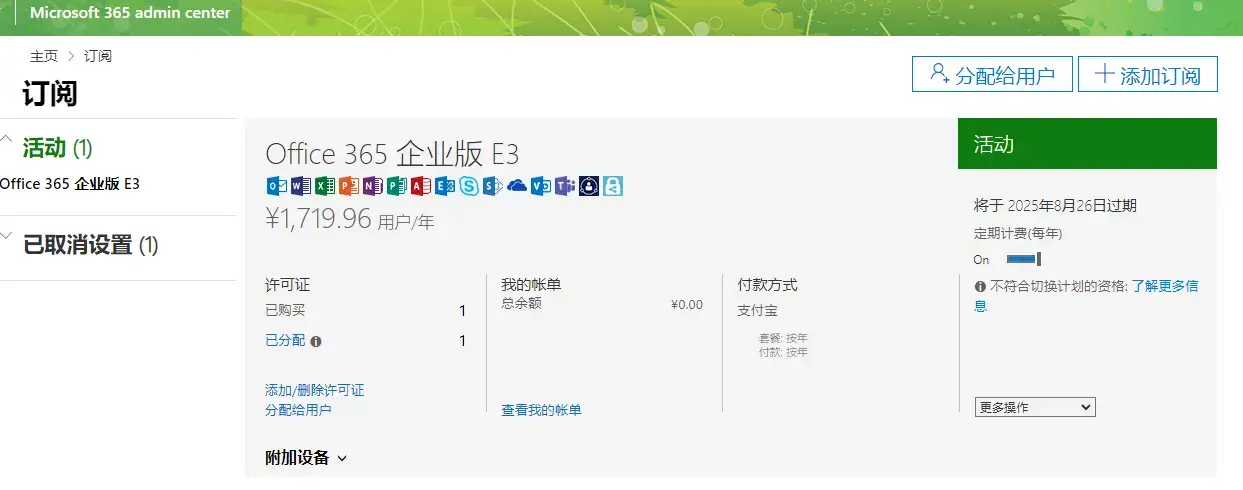This screenshot has width=1243, height=490.
Task: Click the ¥1,719.96 price text
Action: point(318,218)
